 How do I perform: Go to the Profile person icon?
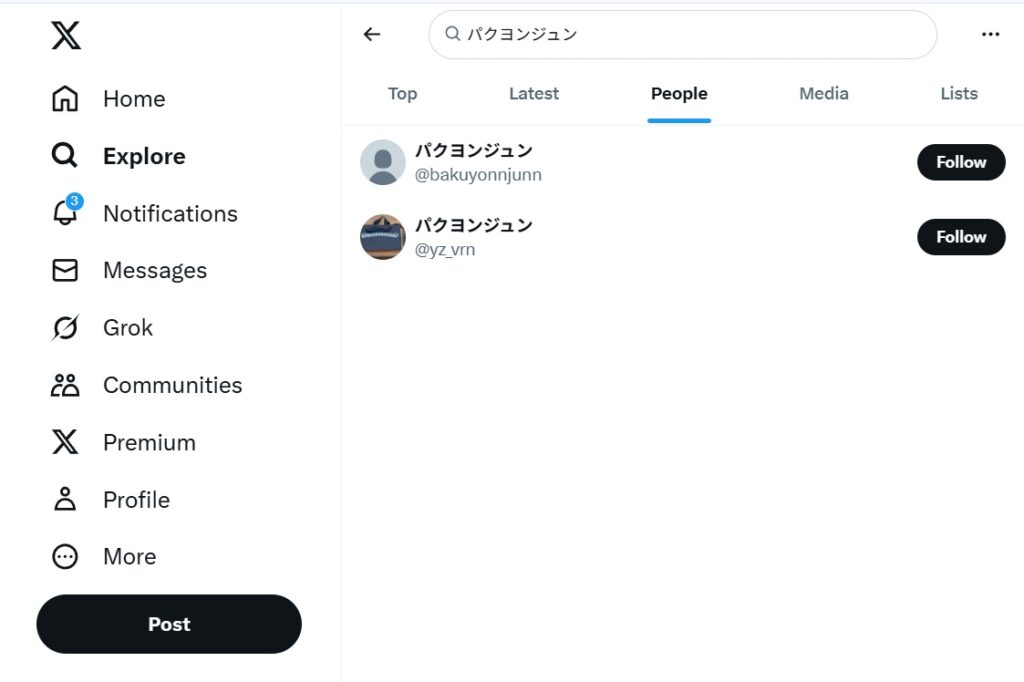65,499
